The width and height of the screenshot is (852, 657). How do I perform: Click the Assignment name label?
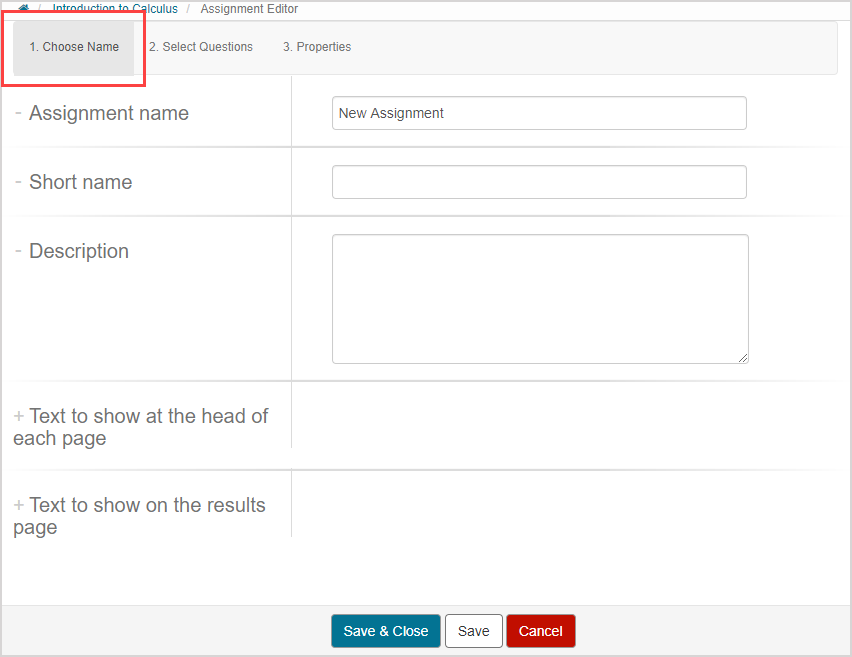tap(108, 113)
